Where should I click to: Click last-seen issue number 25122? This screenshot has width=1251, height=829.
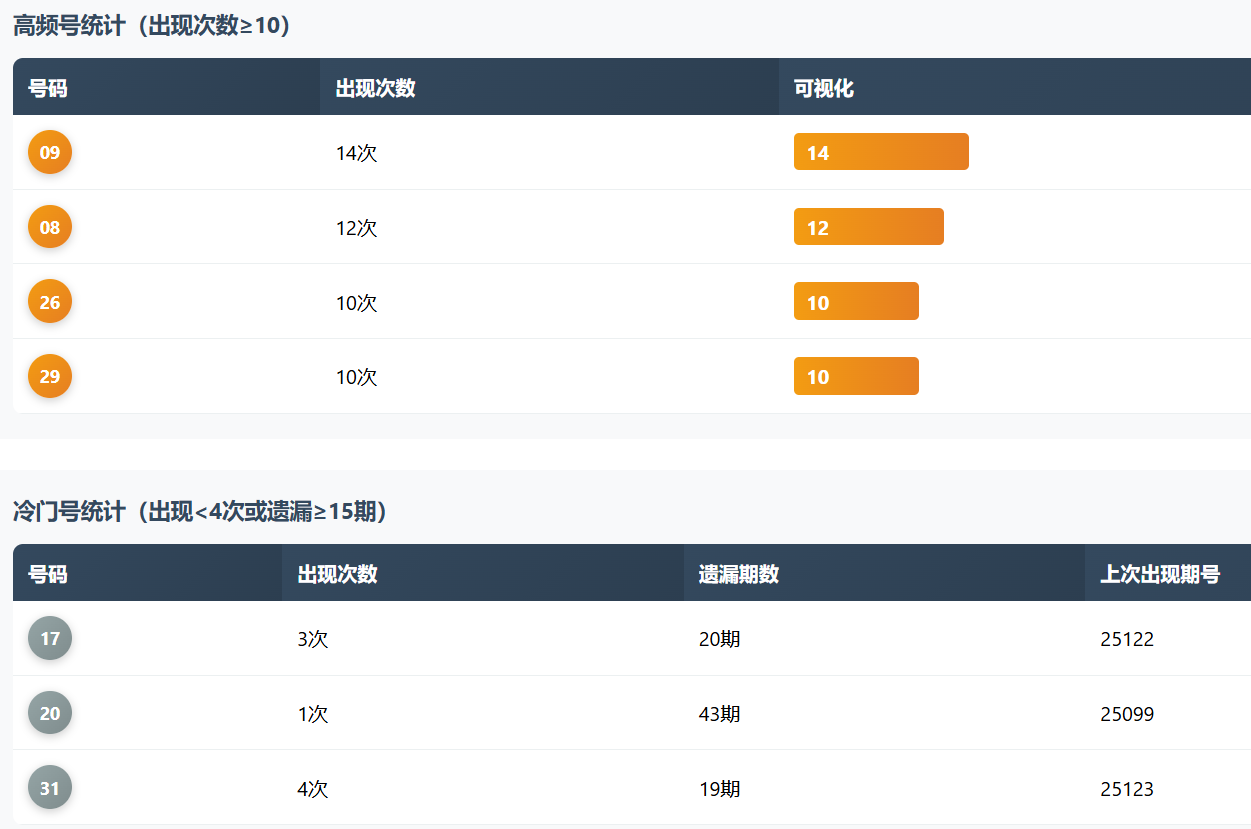pos(1127,639)
